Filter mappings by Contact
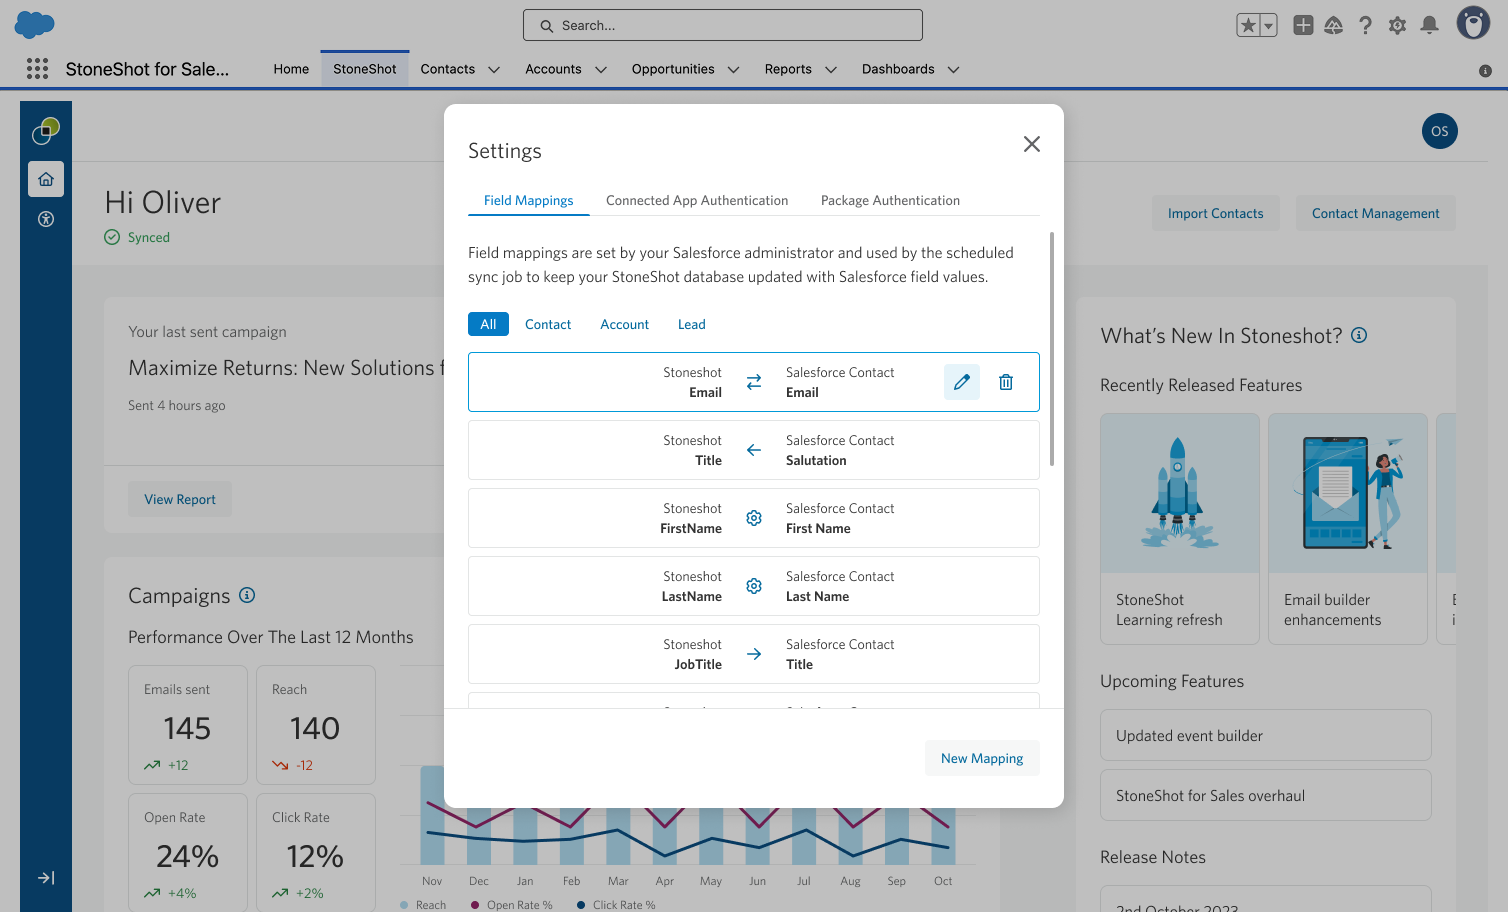The width and height of the screenshot is (1508, 912). pos(548,324)
